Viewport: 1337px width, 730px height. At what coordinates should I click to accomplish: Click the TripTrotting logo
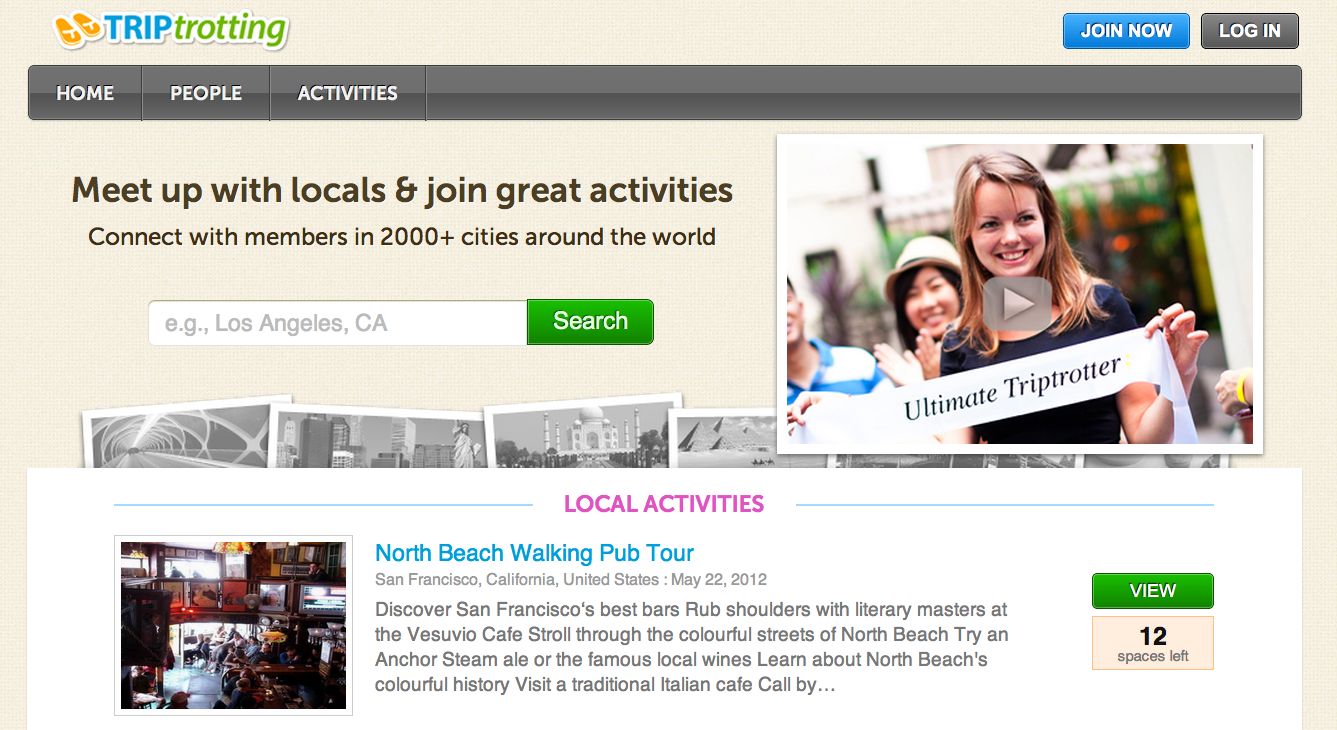171,29
